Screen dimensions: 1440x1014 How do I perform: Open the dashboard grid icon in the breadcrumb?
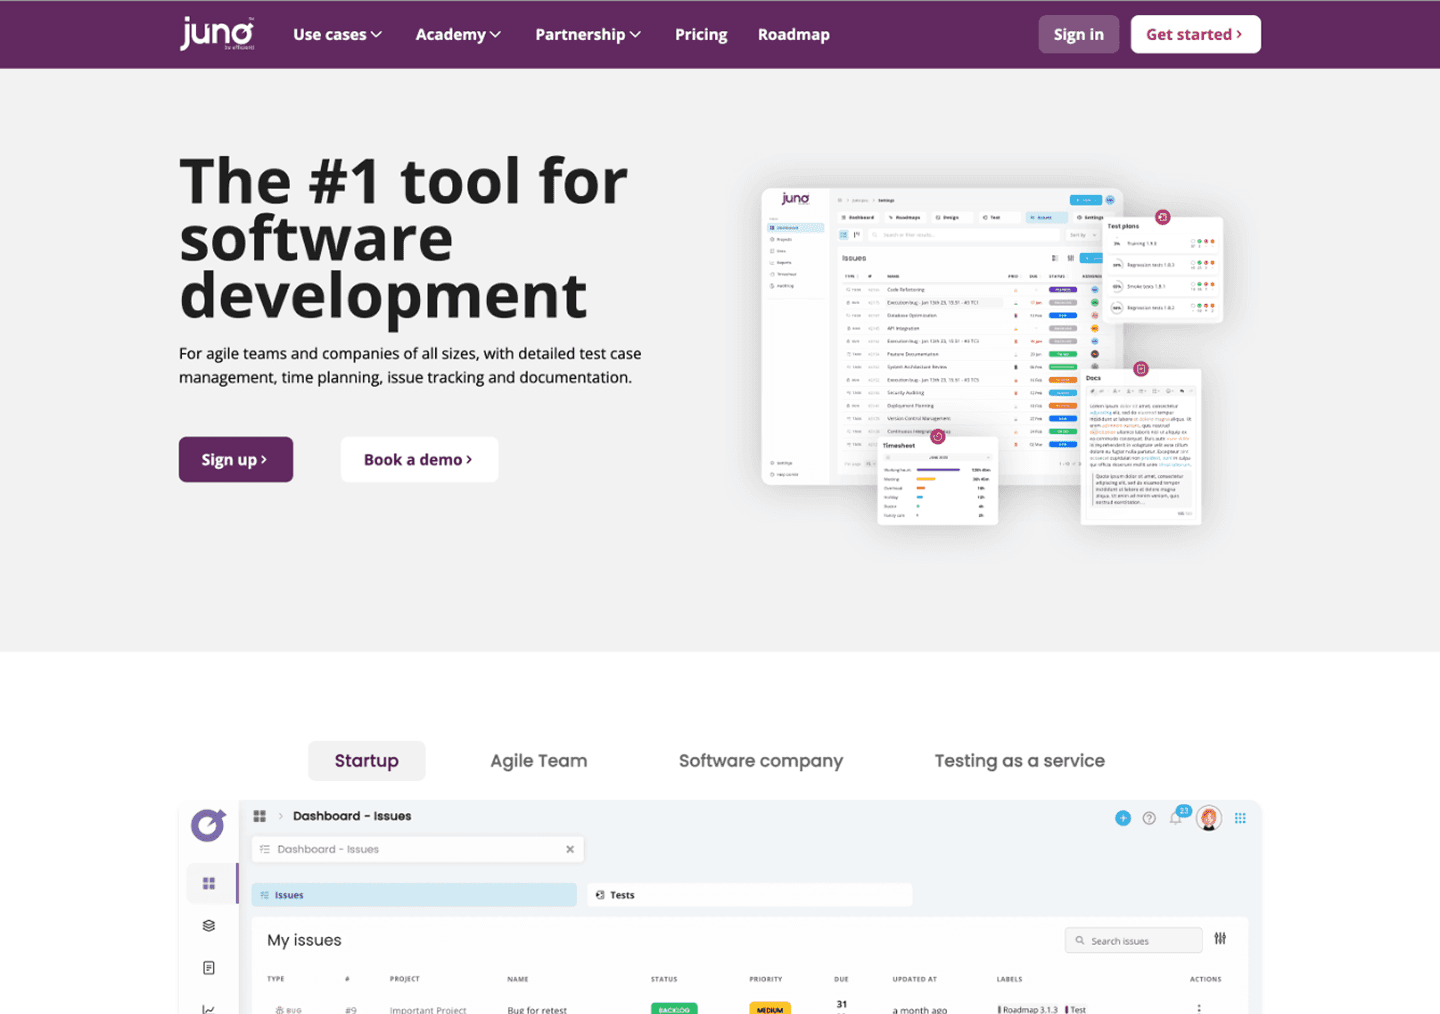260,816
